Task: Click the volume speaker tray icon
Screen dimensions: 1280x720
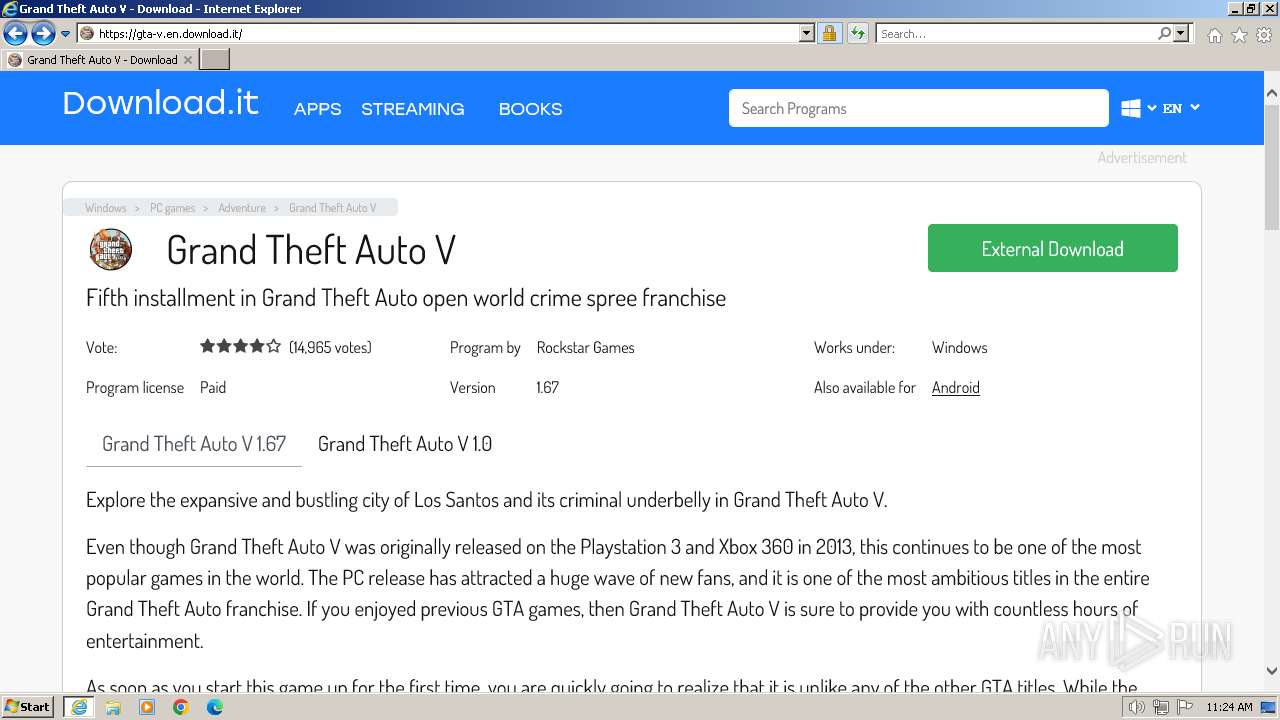Action: [1136, 707]
